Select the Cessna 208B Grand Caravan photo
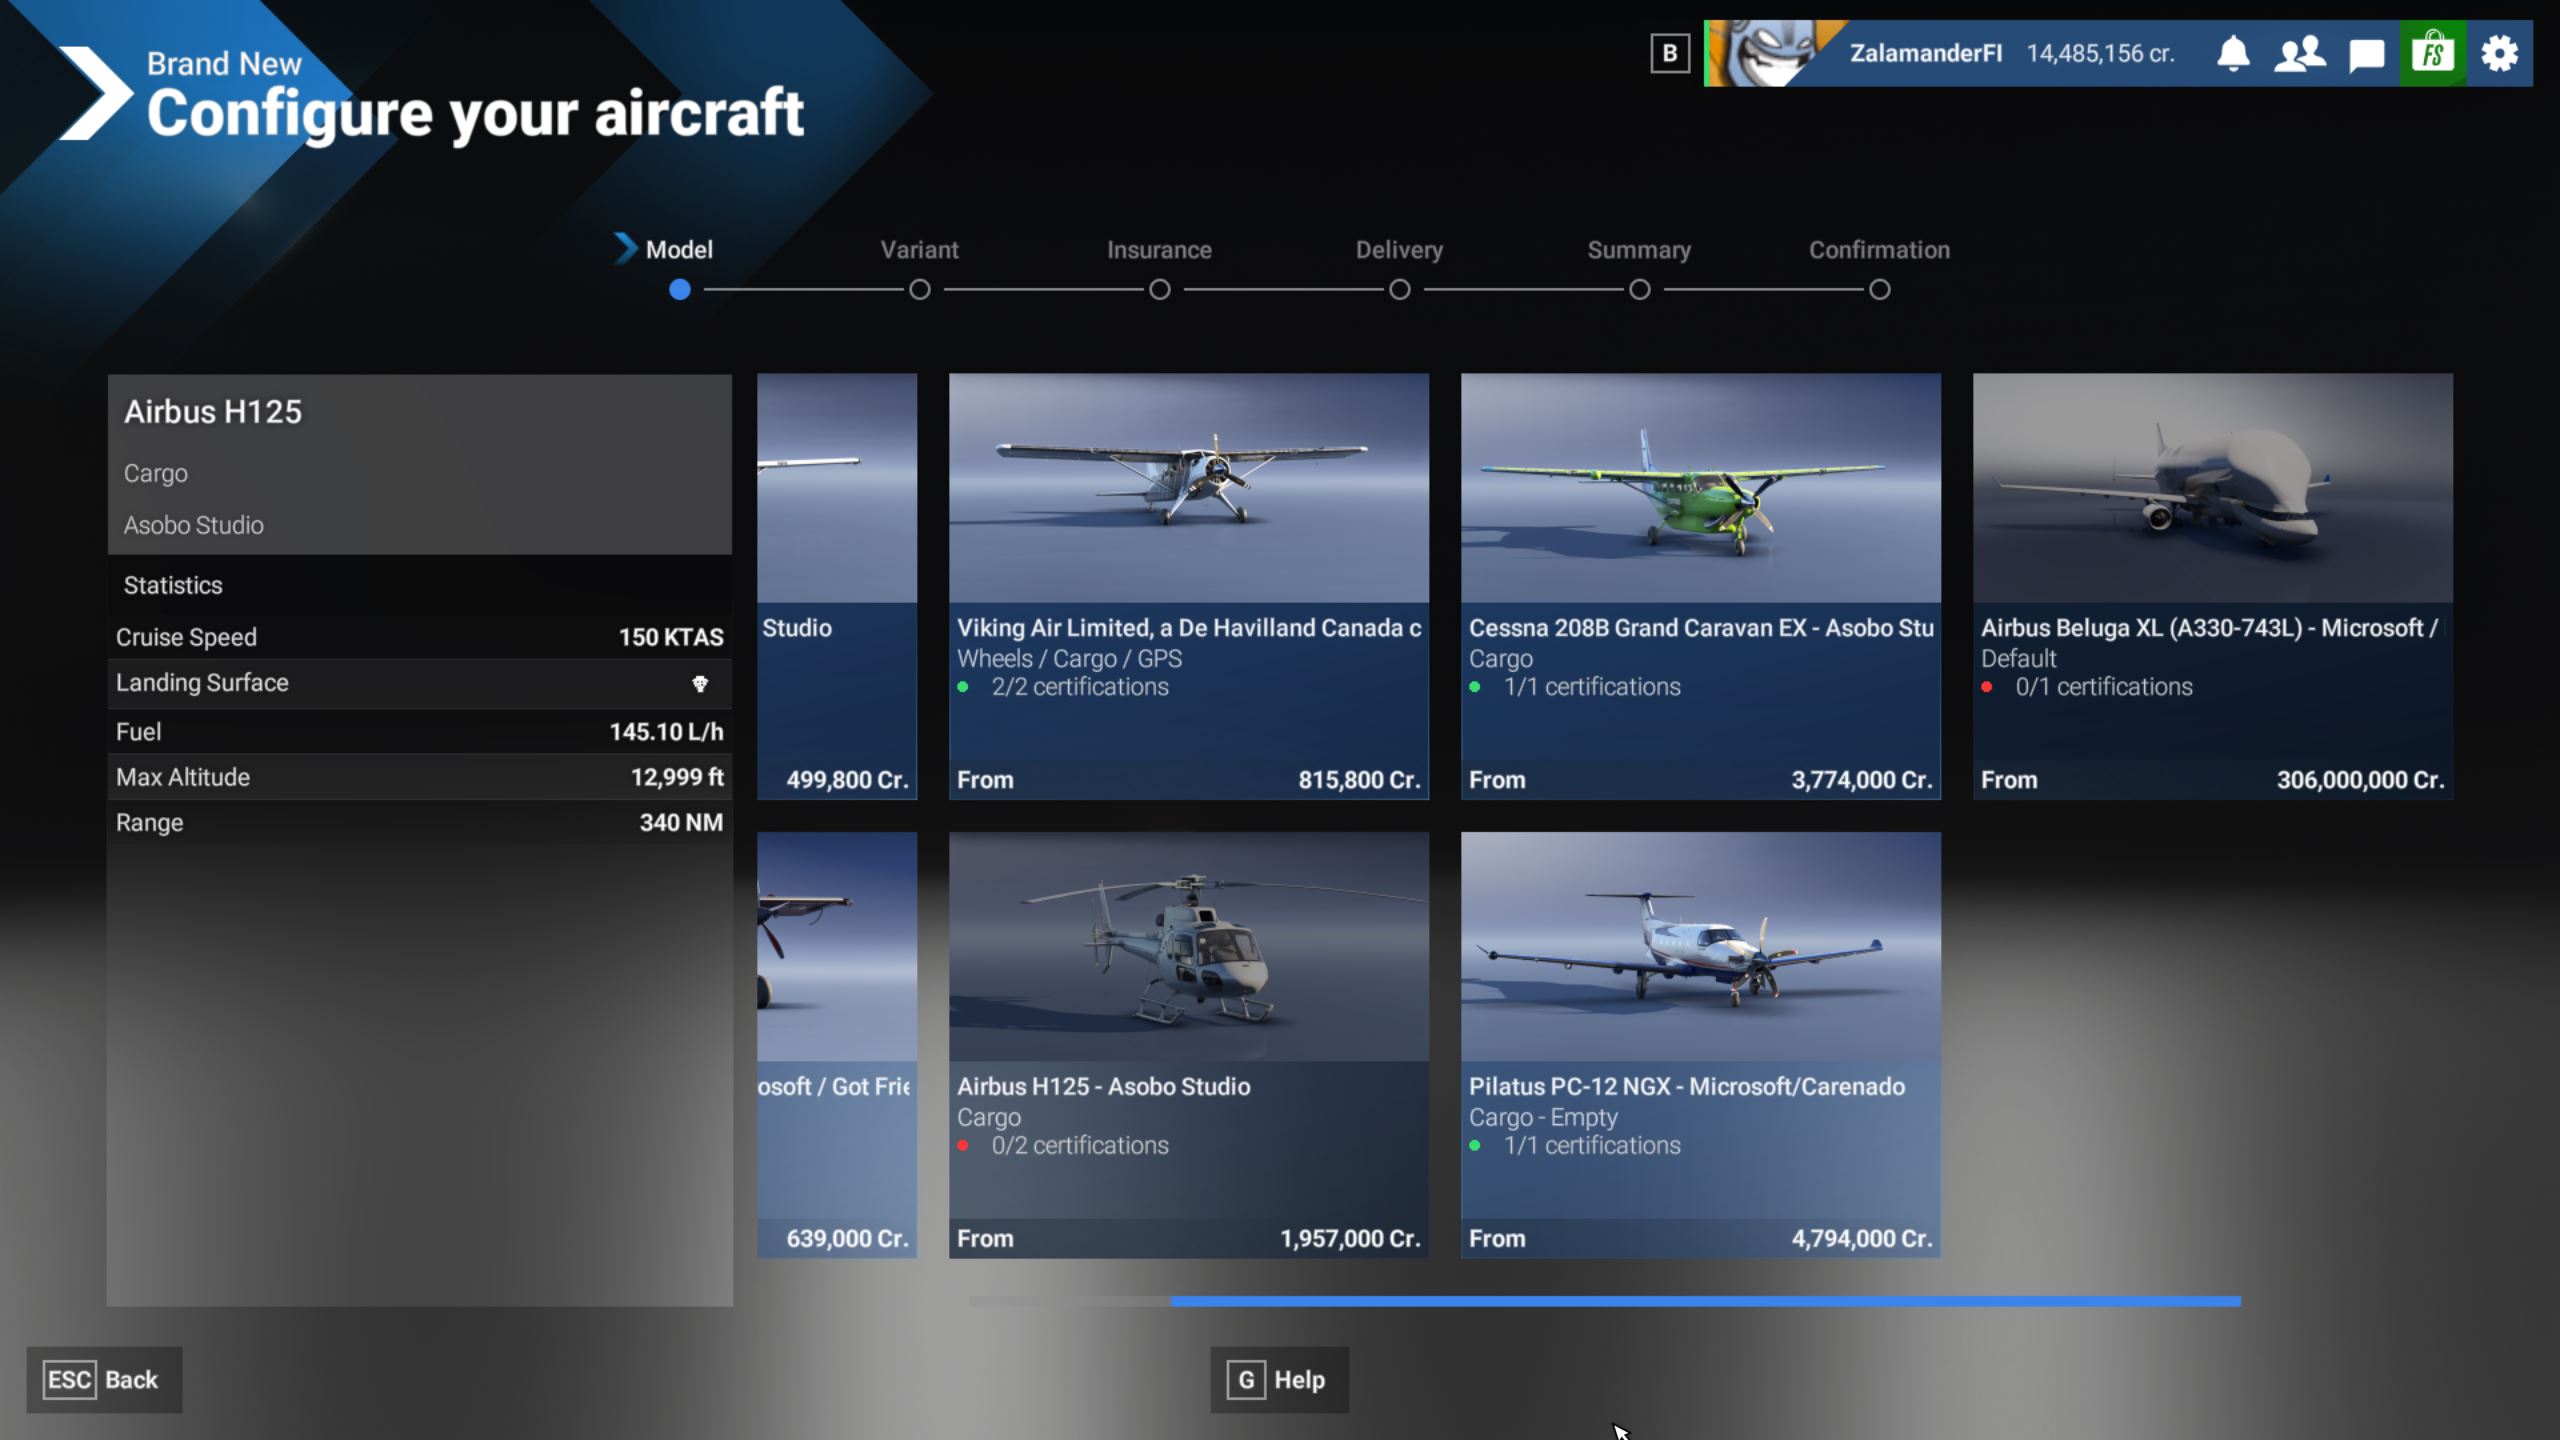 (1701, 488)
